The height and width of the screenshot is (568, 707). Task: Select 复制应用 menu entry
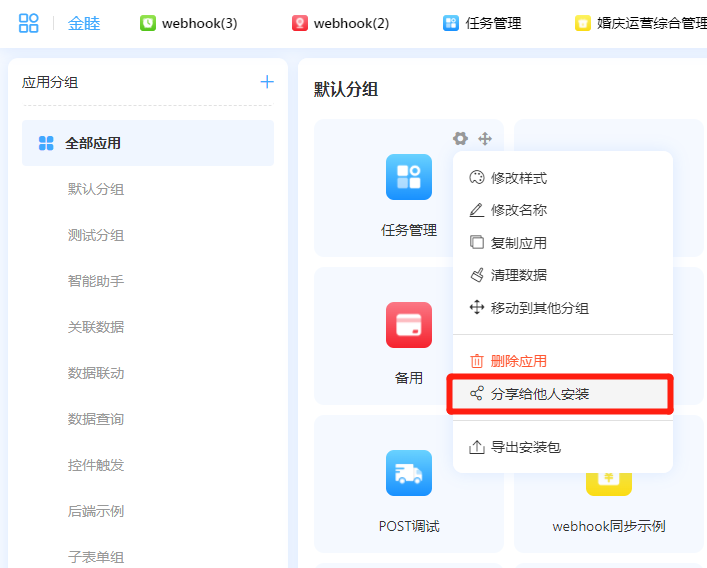pos(518,243)
